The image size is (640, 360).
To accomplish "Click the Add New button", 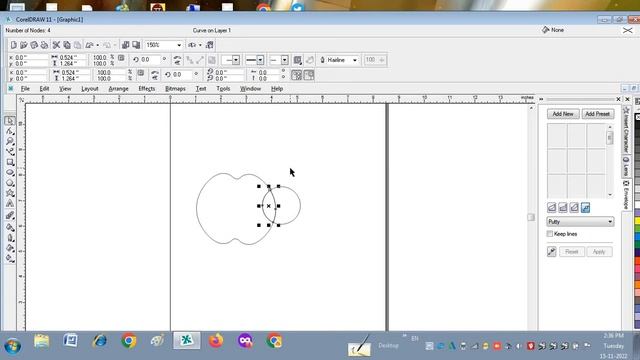I will tap(563, 114).
